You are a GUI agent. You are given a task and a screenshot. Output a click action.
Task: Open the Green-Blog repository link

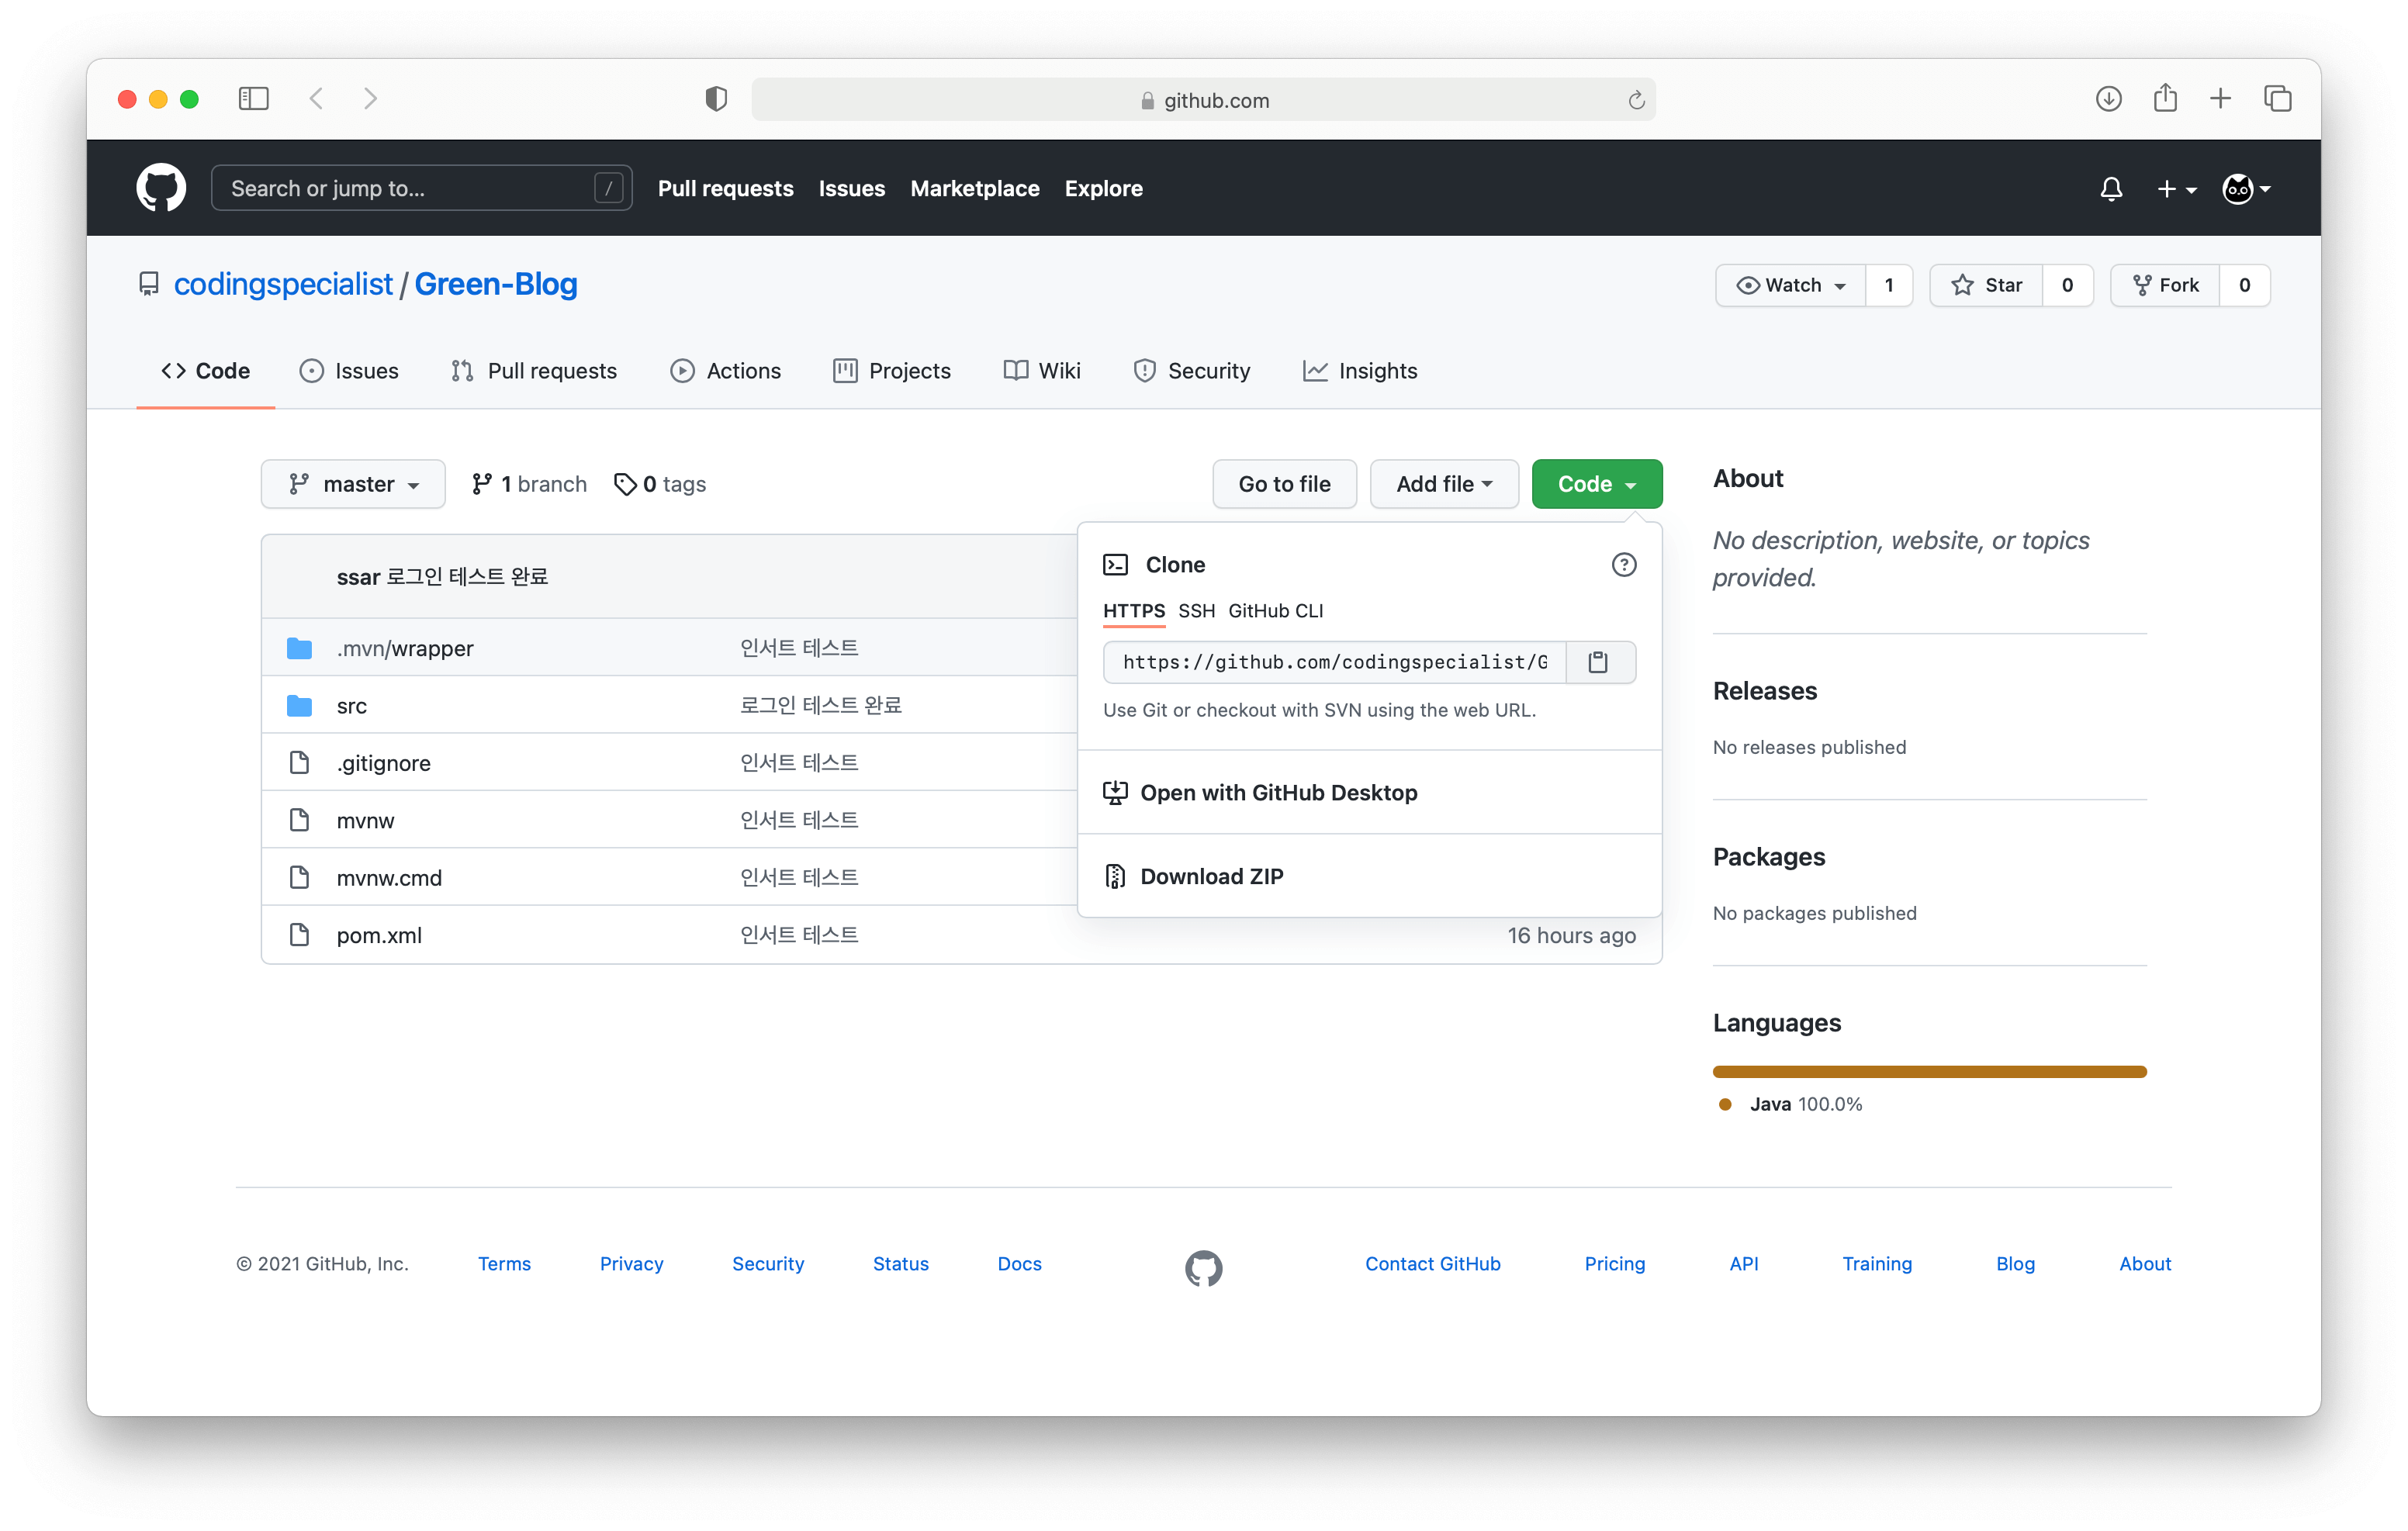point(496,284)
